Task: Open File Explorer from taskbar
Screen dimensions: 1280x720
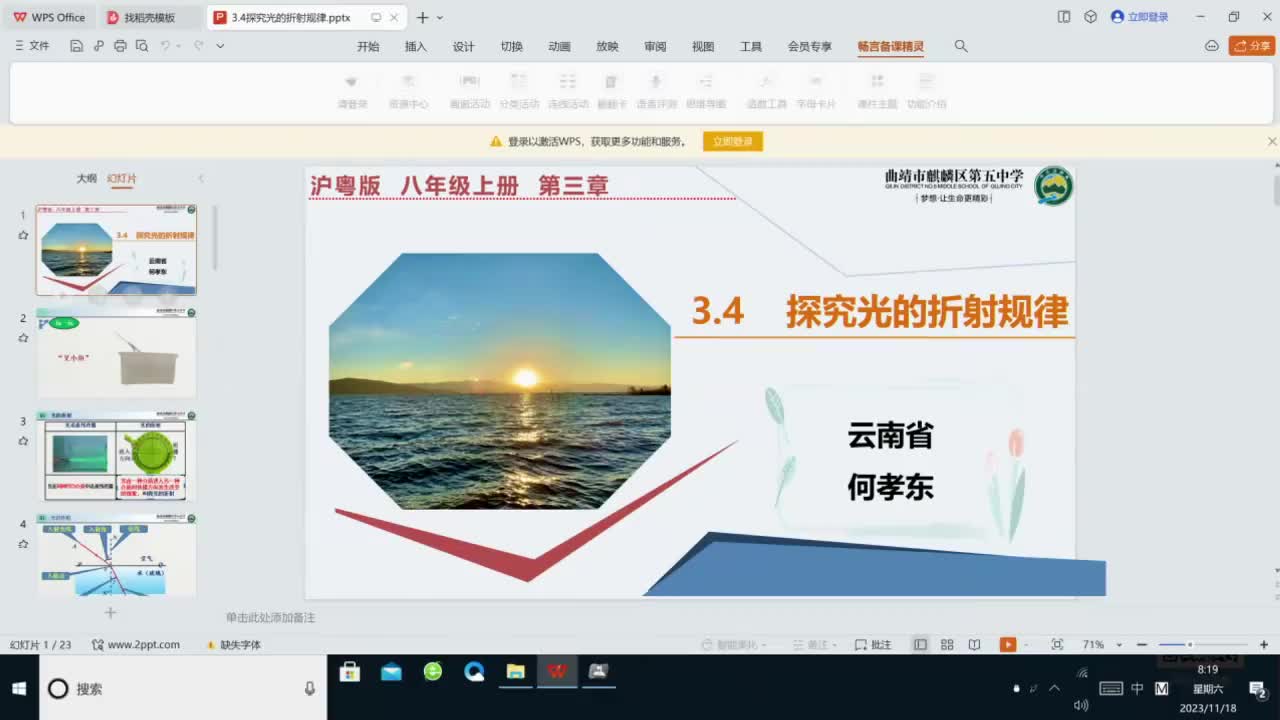Action: point(515,672)
